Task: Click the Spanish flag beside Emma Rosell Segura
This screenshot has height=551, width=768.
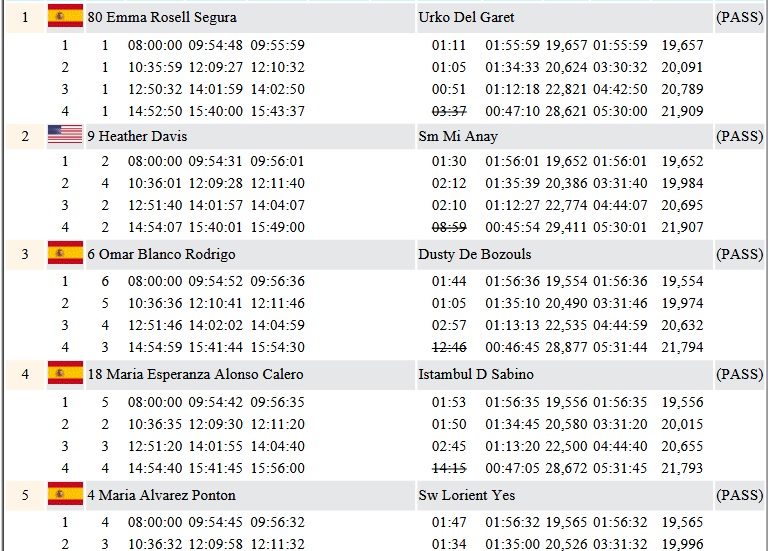Action: coord(65,17)
